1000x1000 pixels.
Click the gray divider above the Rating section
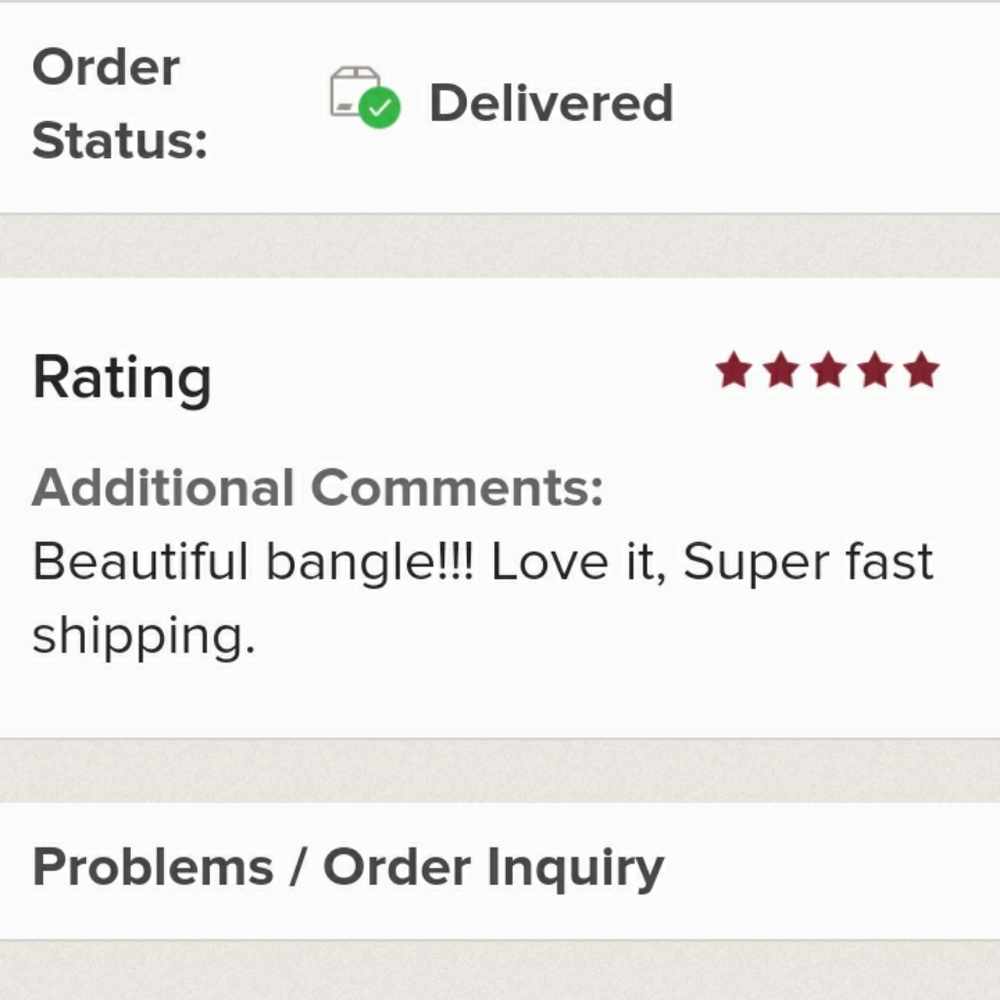[500, 246]
